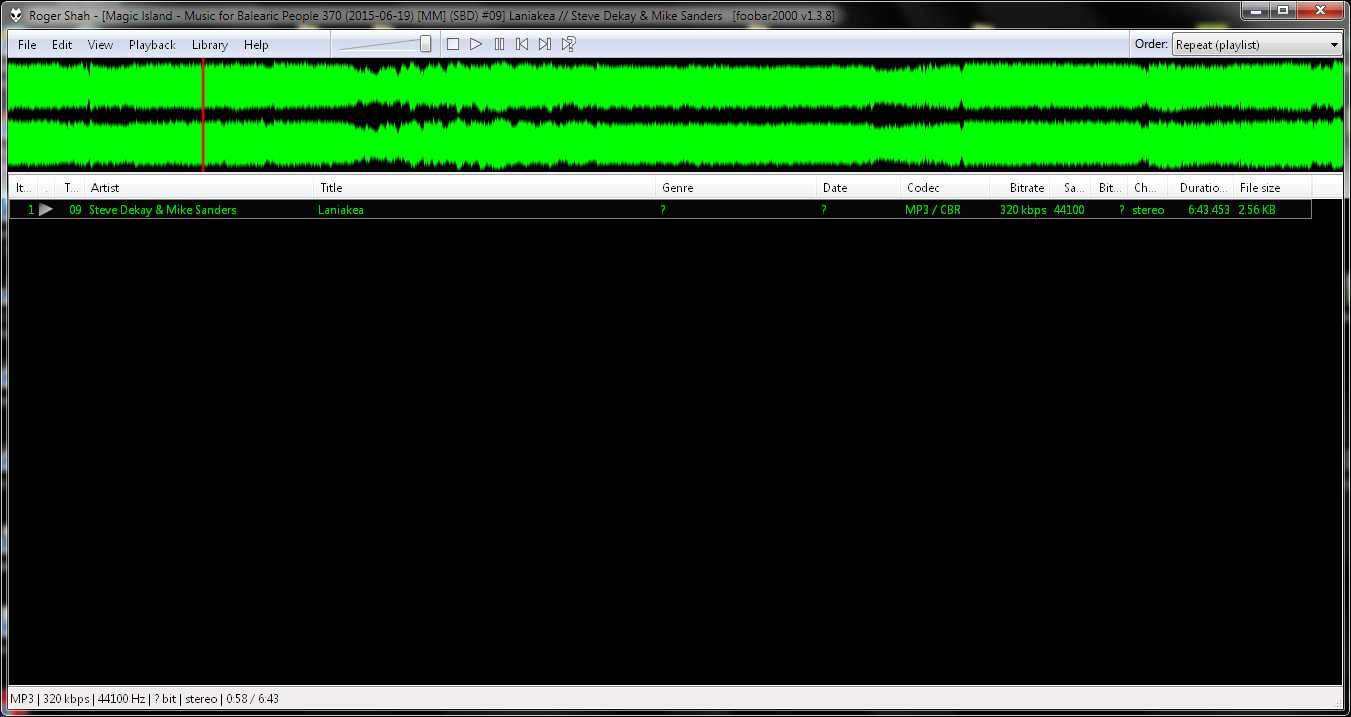Sort by the Genre column header
1351x717 pixels.
737,188
